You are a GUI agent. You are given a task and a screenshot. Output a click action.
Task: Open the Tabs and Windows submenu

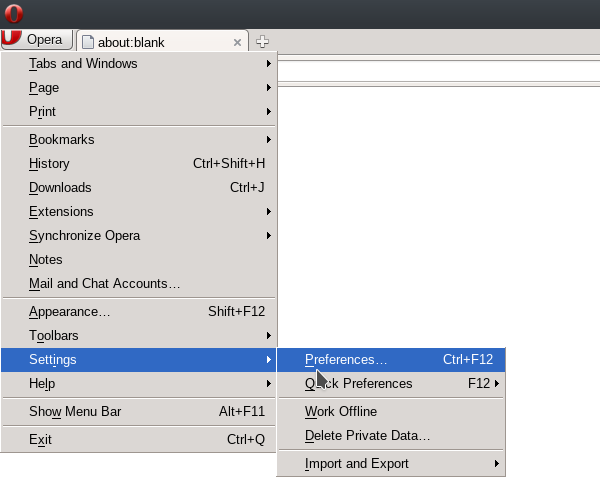pyautogui.click(x=139, y=64)
